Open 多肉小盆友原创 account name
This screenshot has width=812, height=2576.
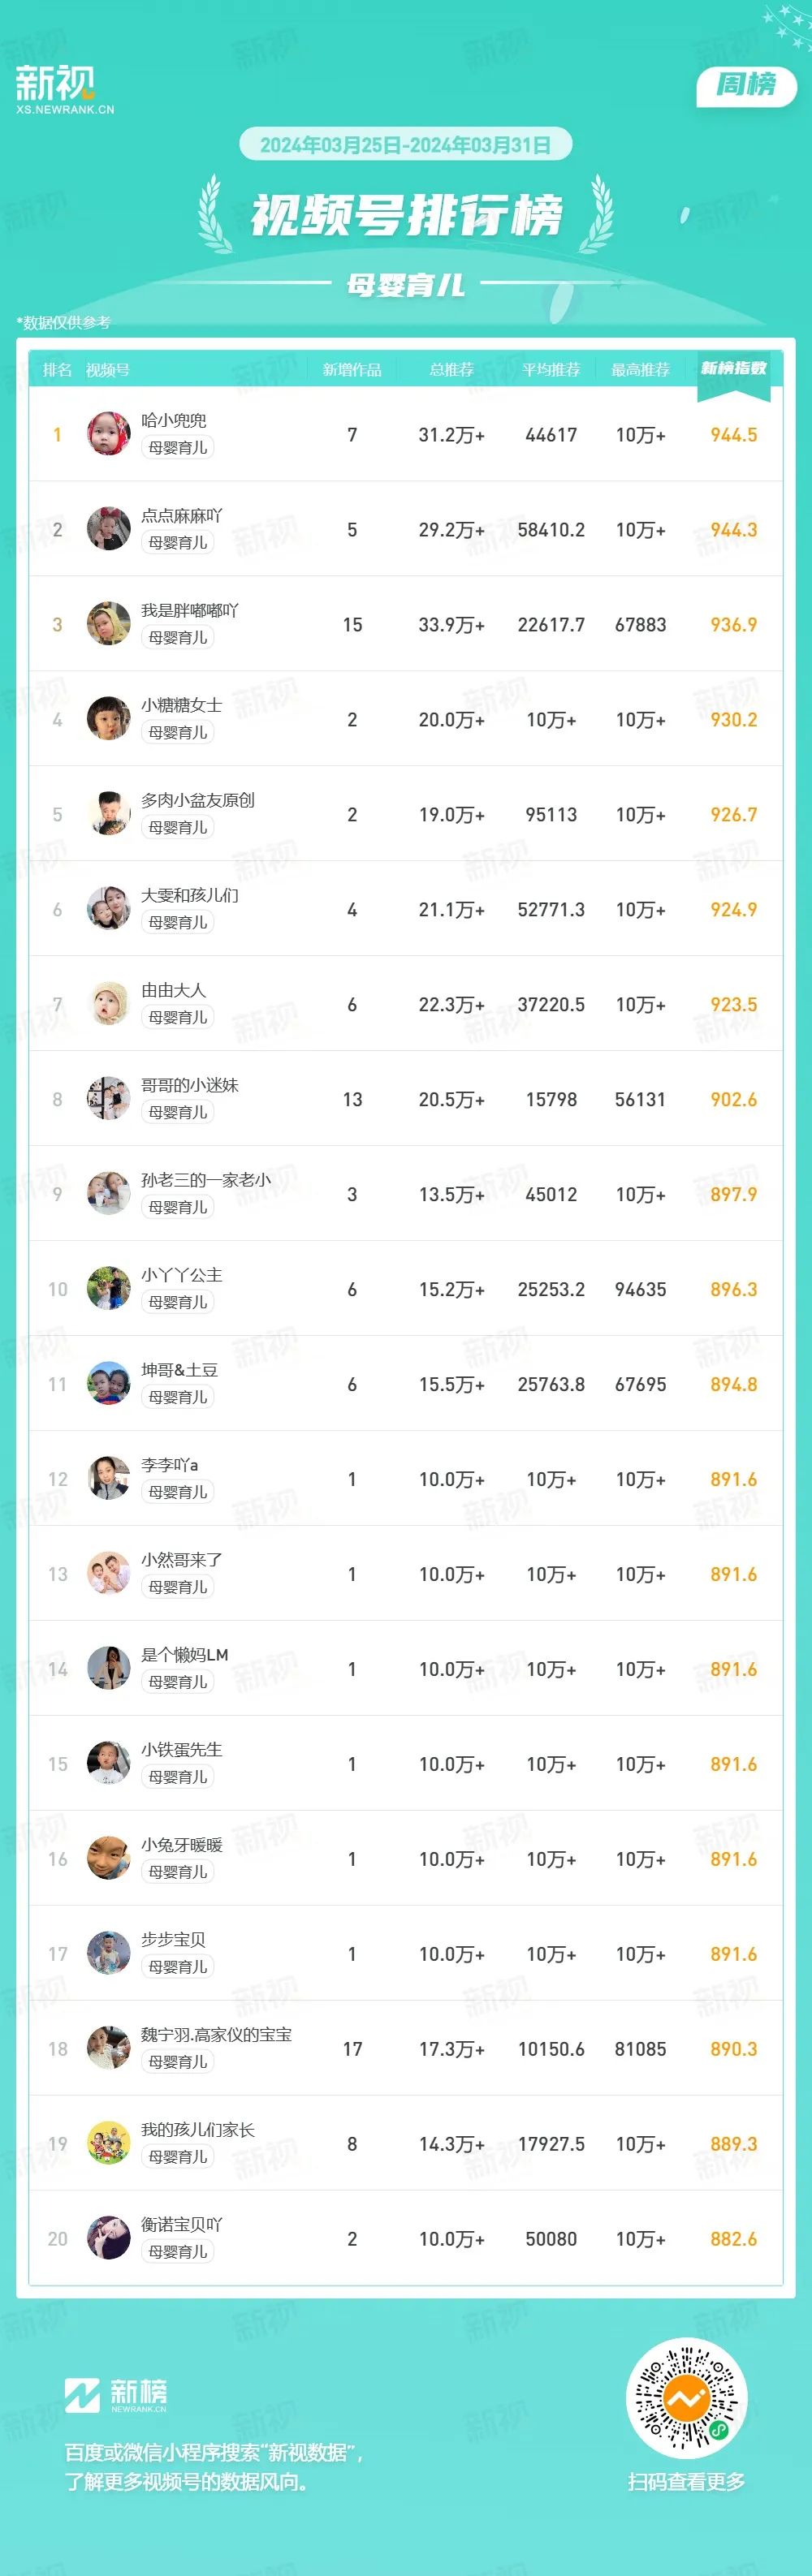click(198, 800)
